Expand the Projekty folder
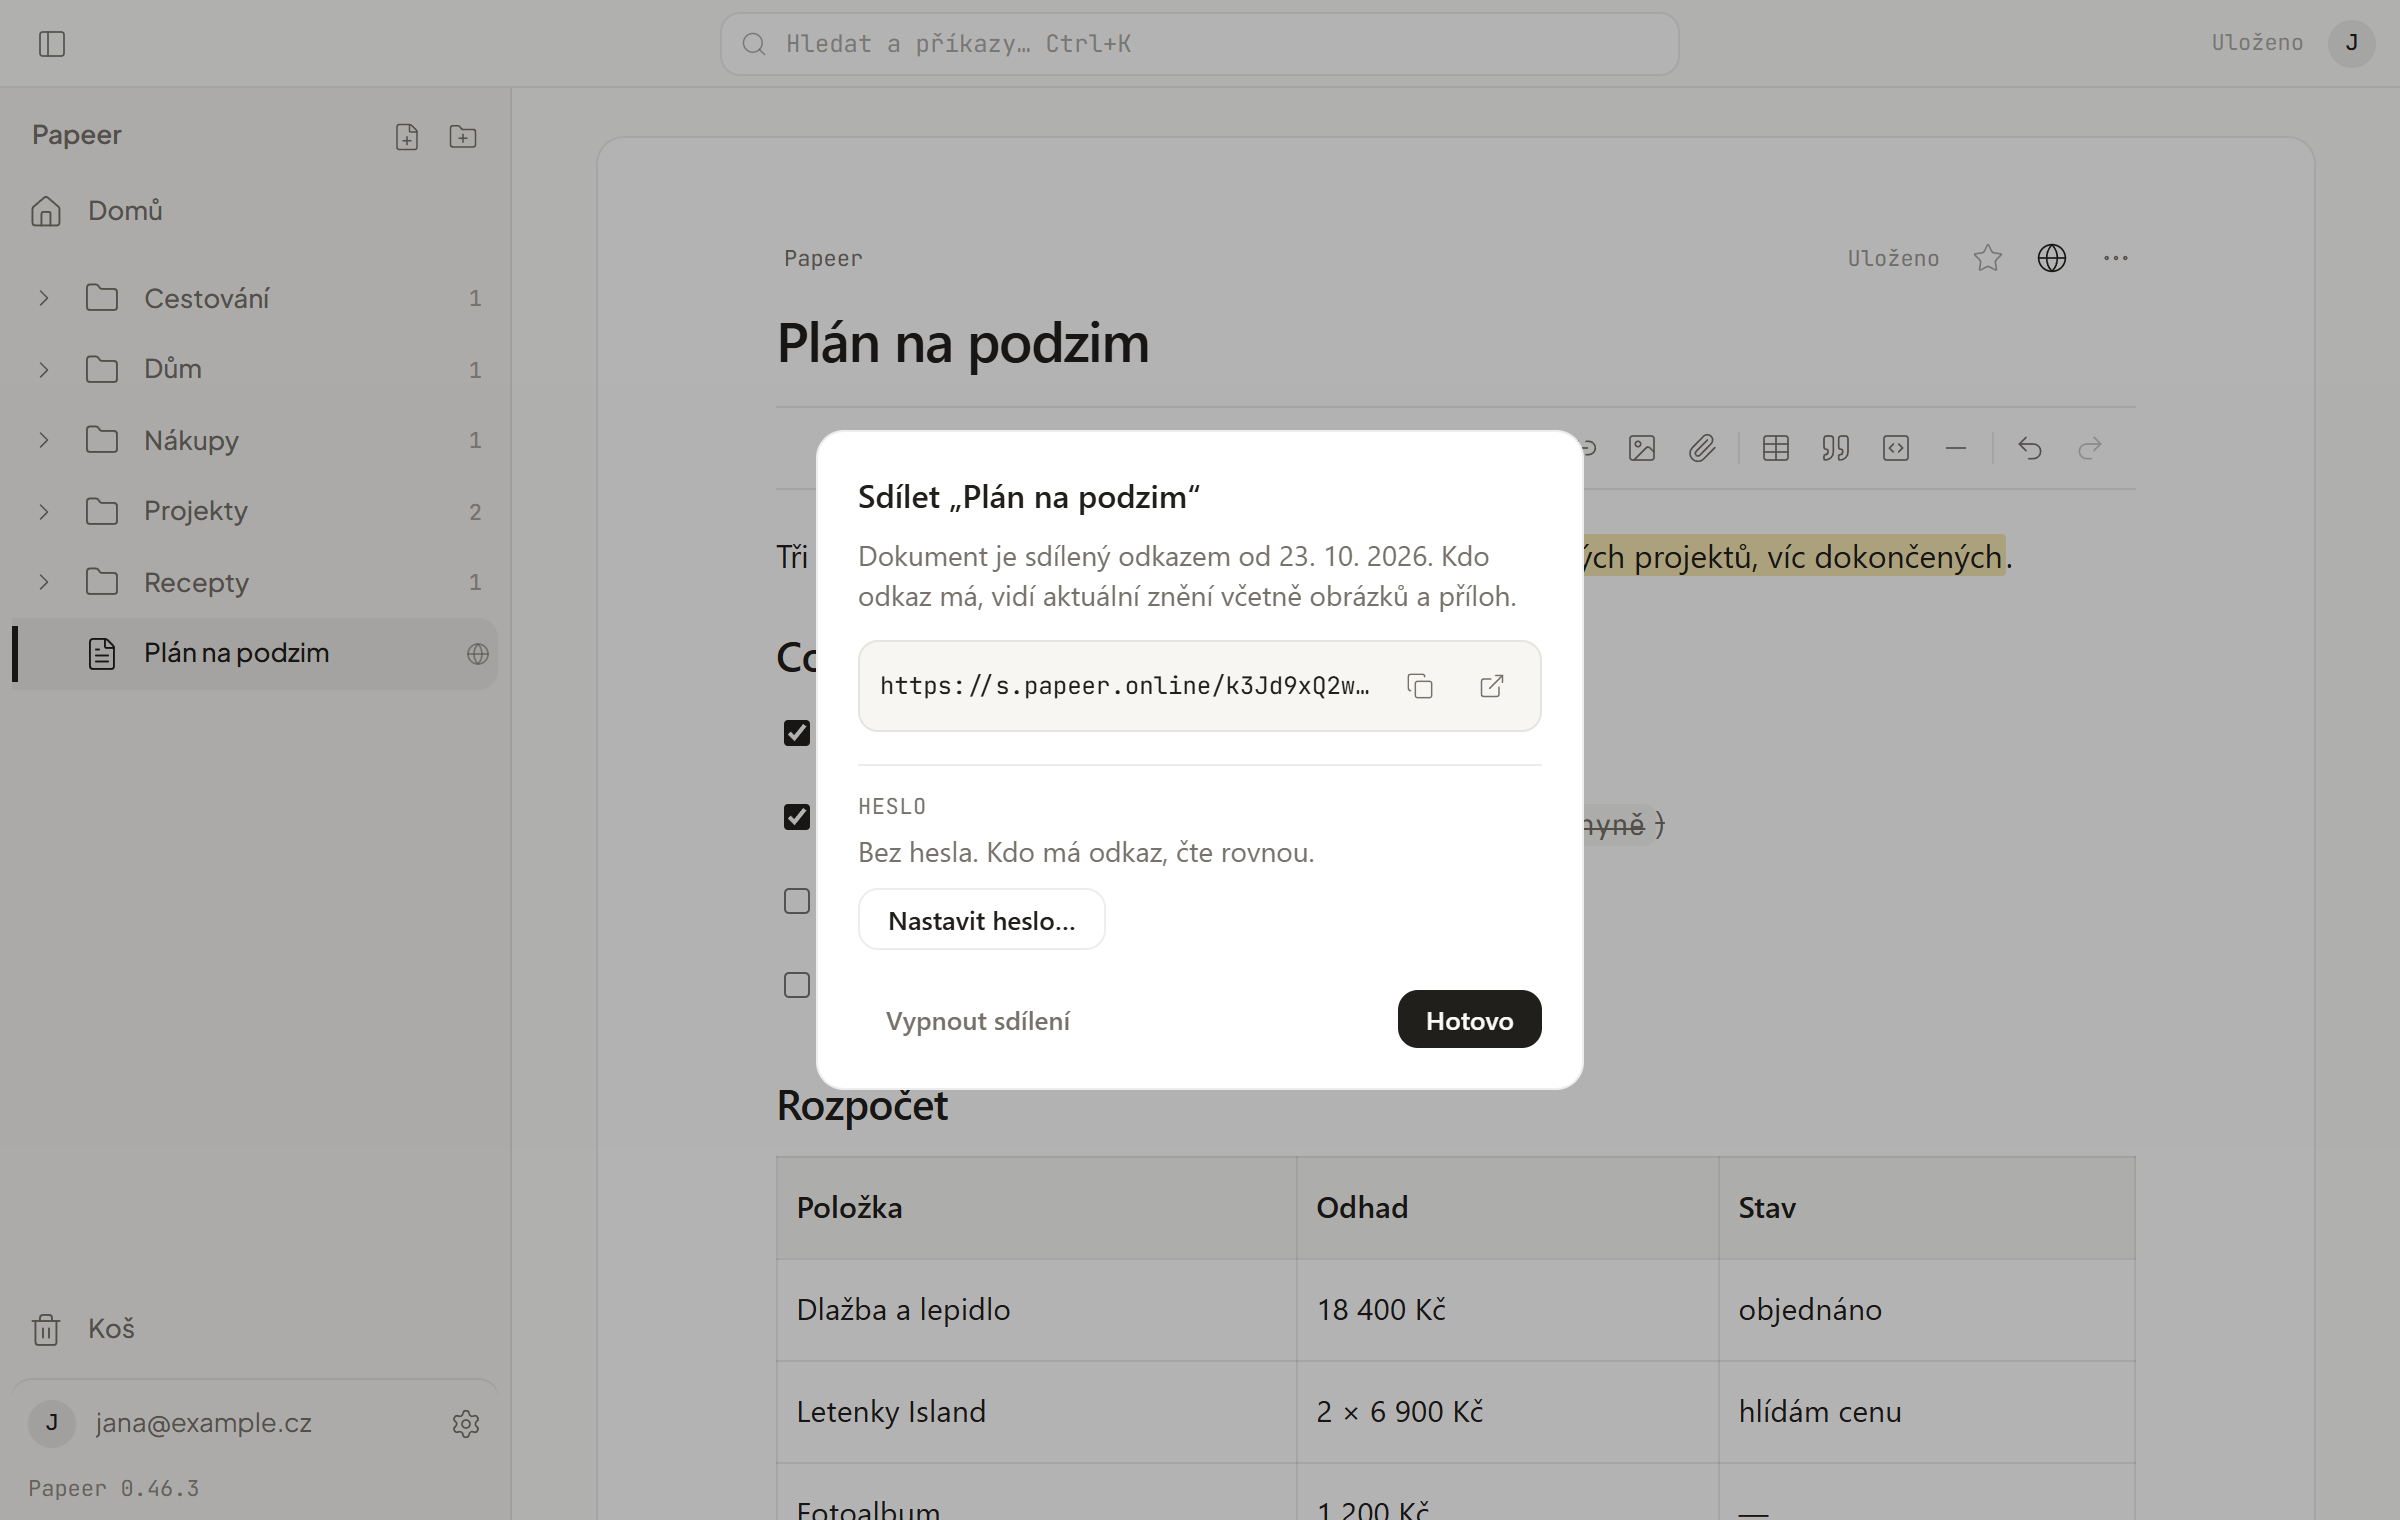This screenshot has width=2400, height=1520. click(44, 512)
